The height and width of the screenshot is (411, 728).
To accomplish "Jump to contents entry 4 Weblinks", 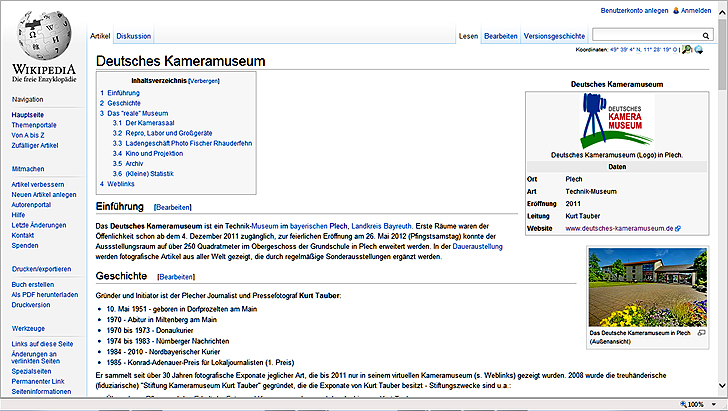I will pos(117,184).
